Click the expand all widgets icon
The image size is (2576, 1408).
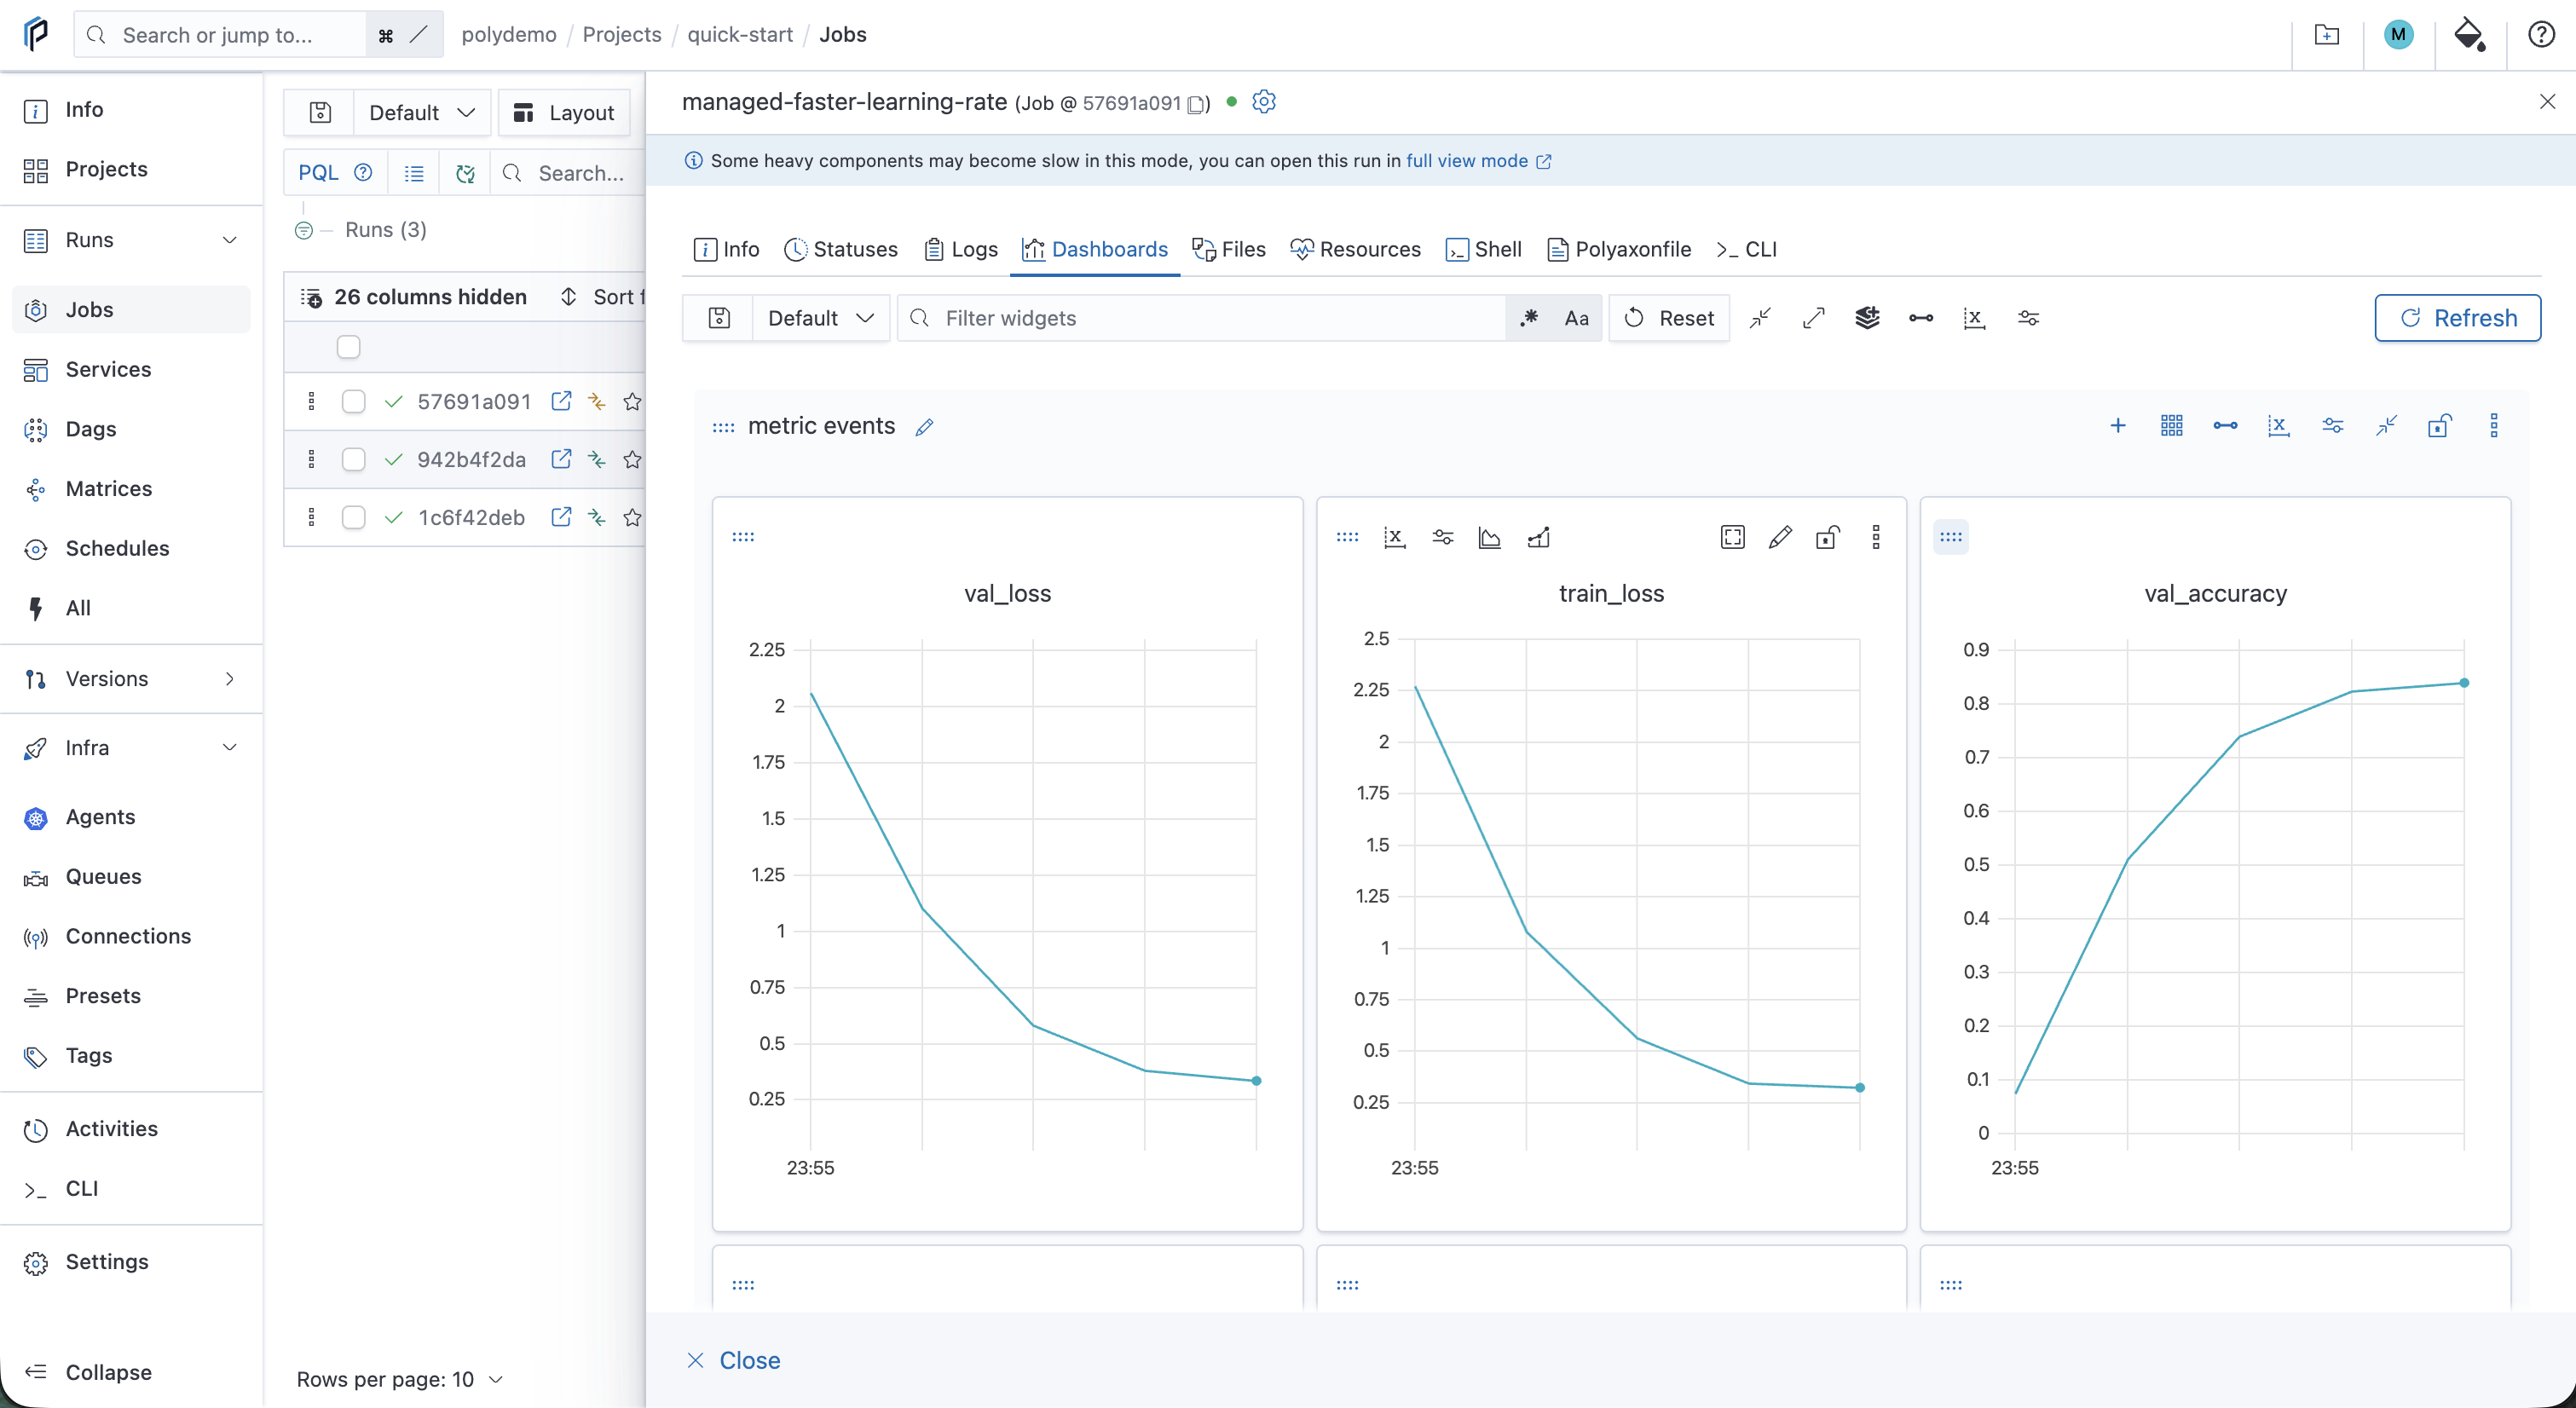(x=1814, y=318)
